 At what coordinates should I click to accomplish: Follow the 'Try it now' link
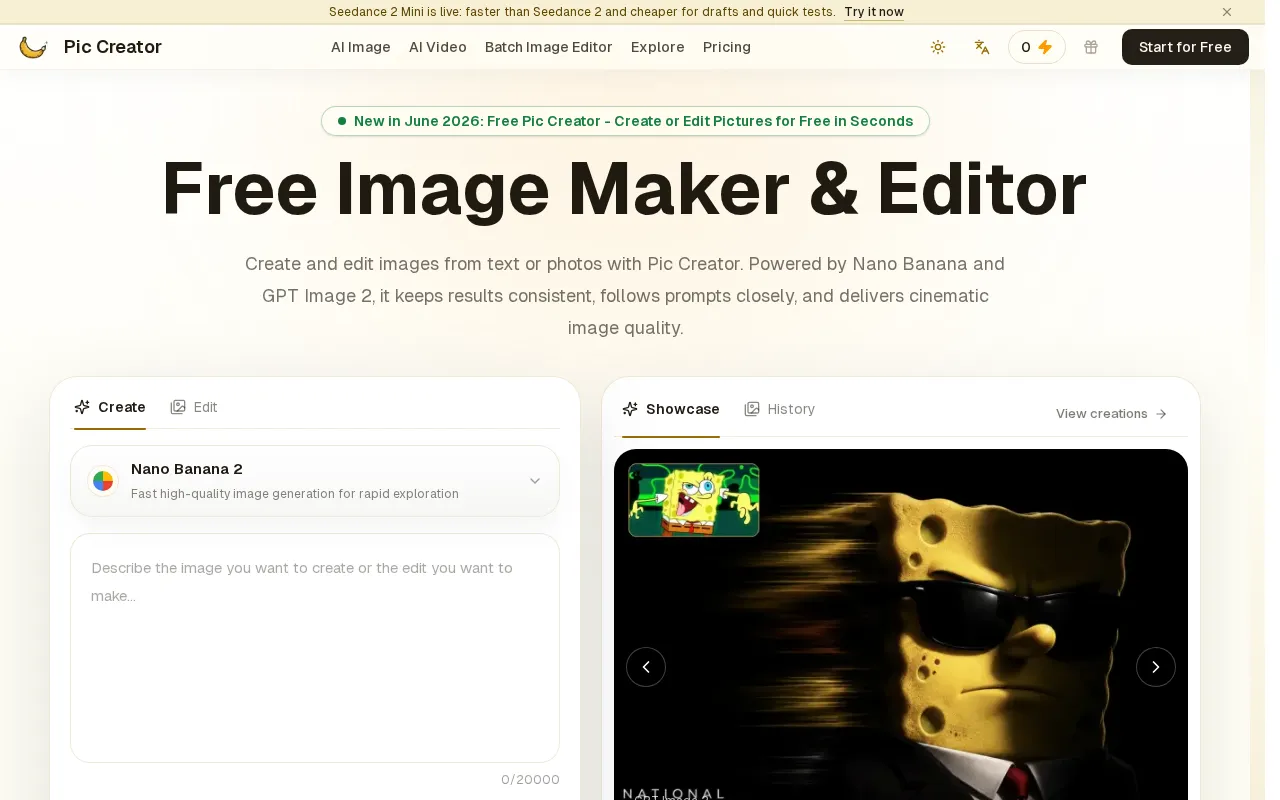874,12
